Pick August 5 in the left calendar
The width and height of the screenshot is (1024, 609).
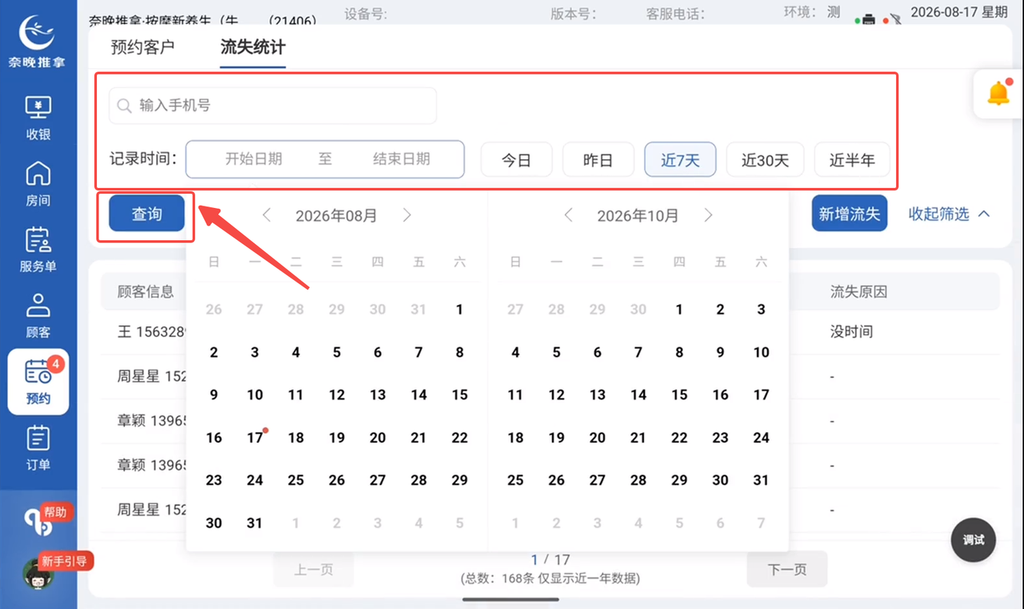(x=337, y=352)
